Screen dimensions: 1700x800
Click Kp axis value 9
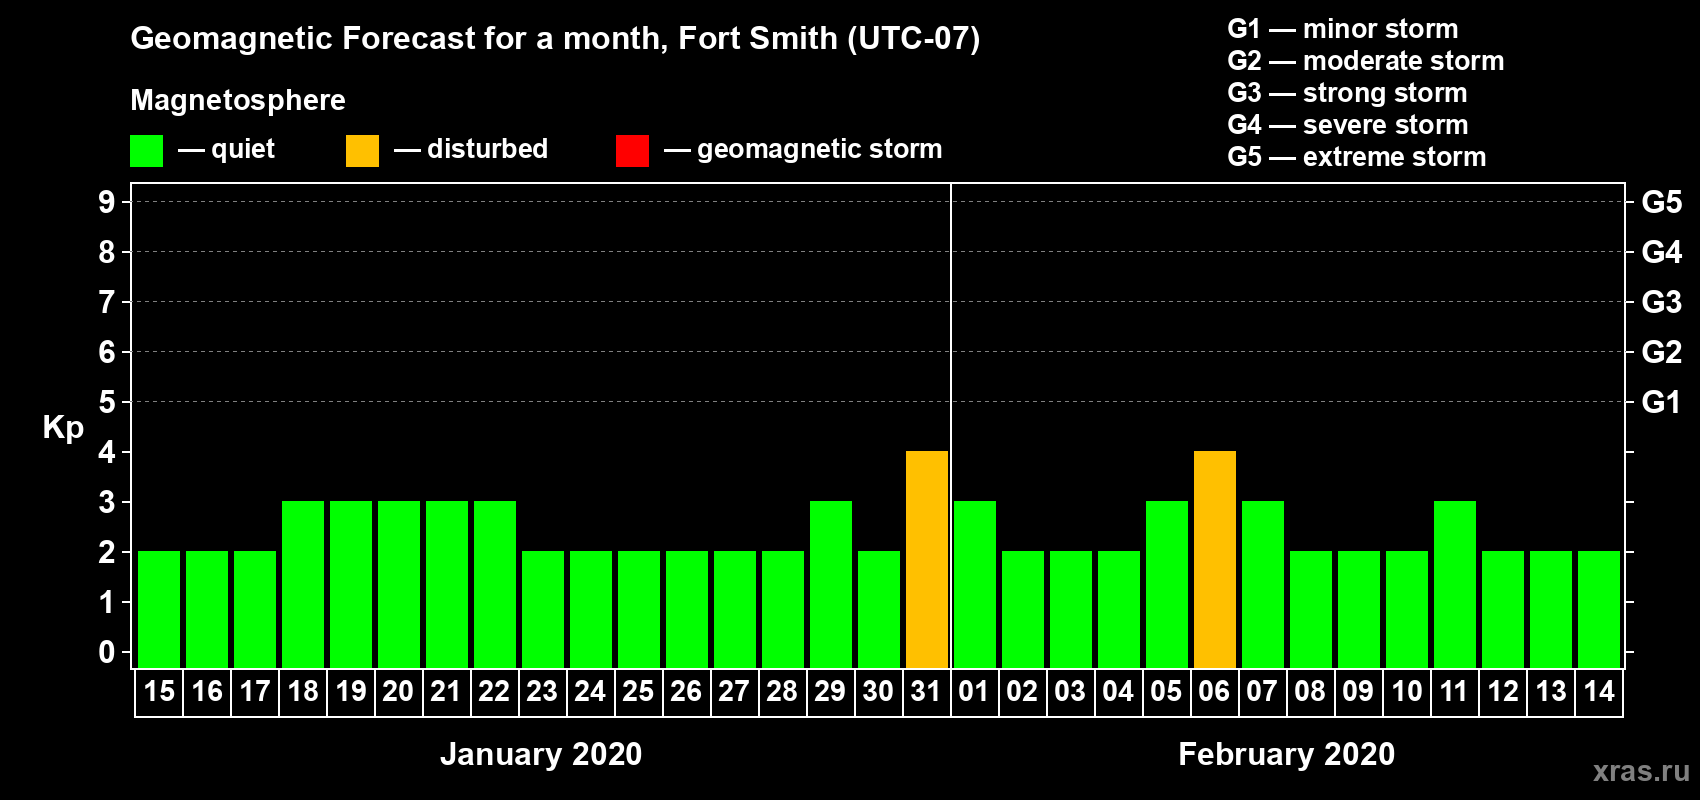107,202
